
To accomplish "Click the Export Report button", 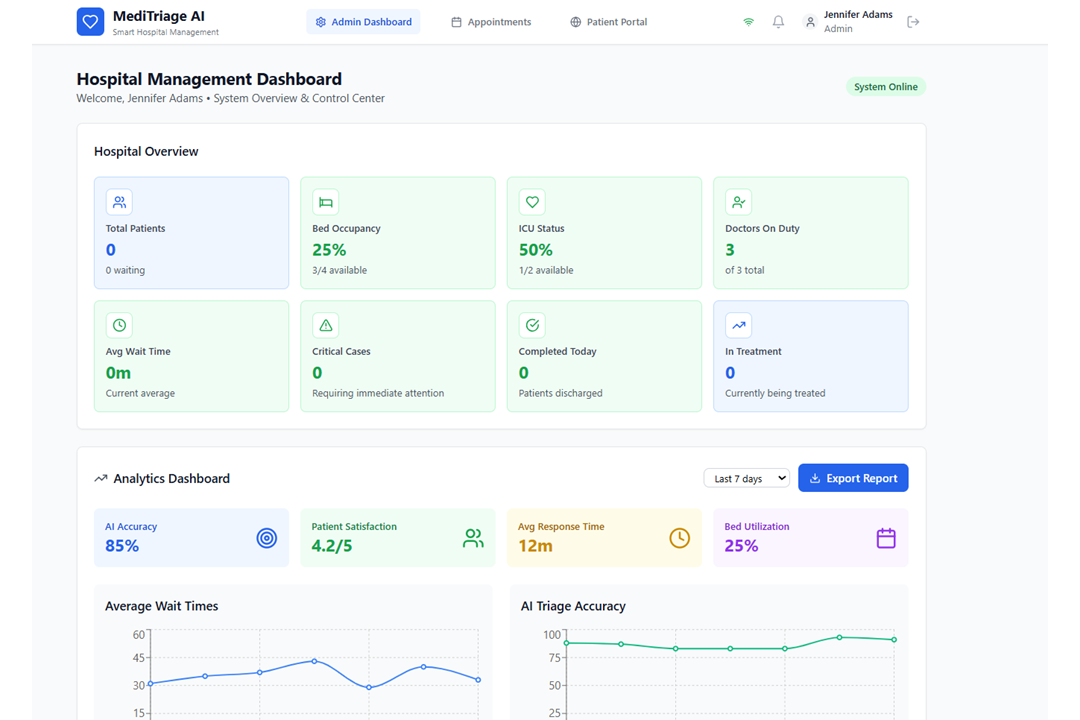I will (853, 478).
